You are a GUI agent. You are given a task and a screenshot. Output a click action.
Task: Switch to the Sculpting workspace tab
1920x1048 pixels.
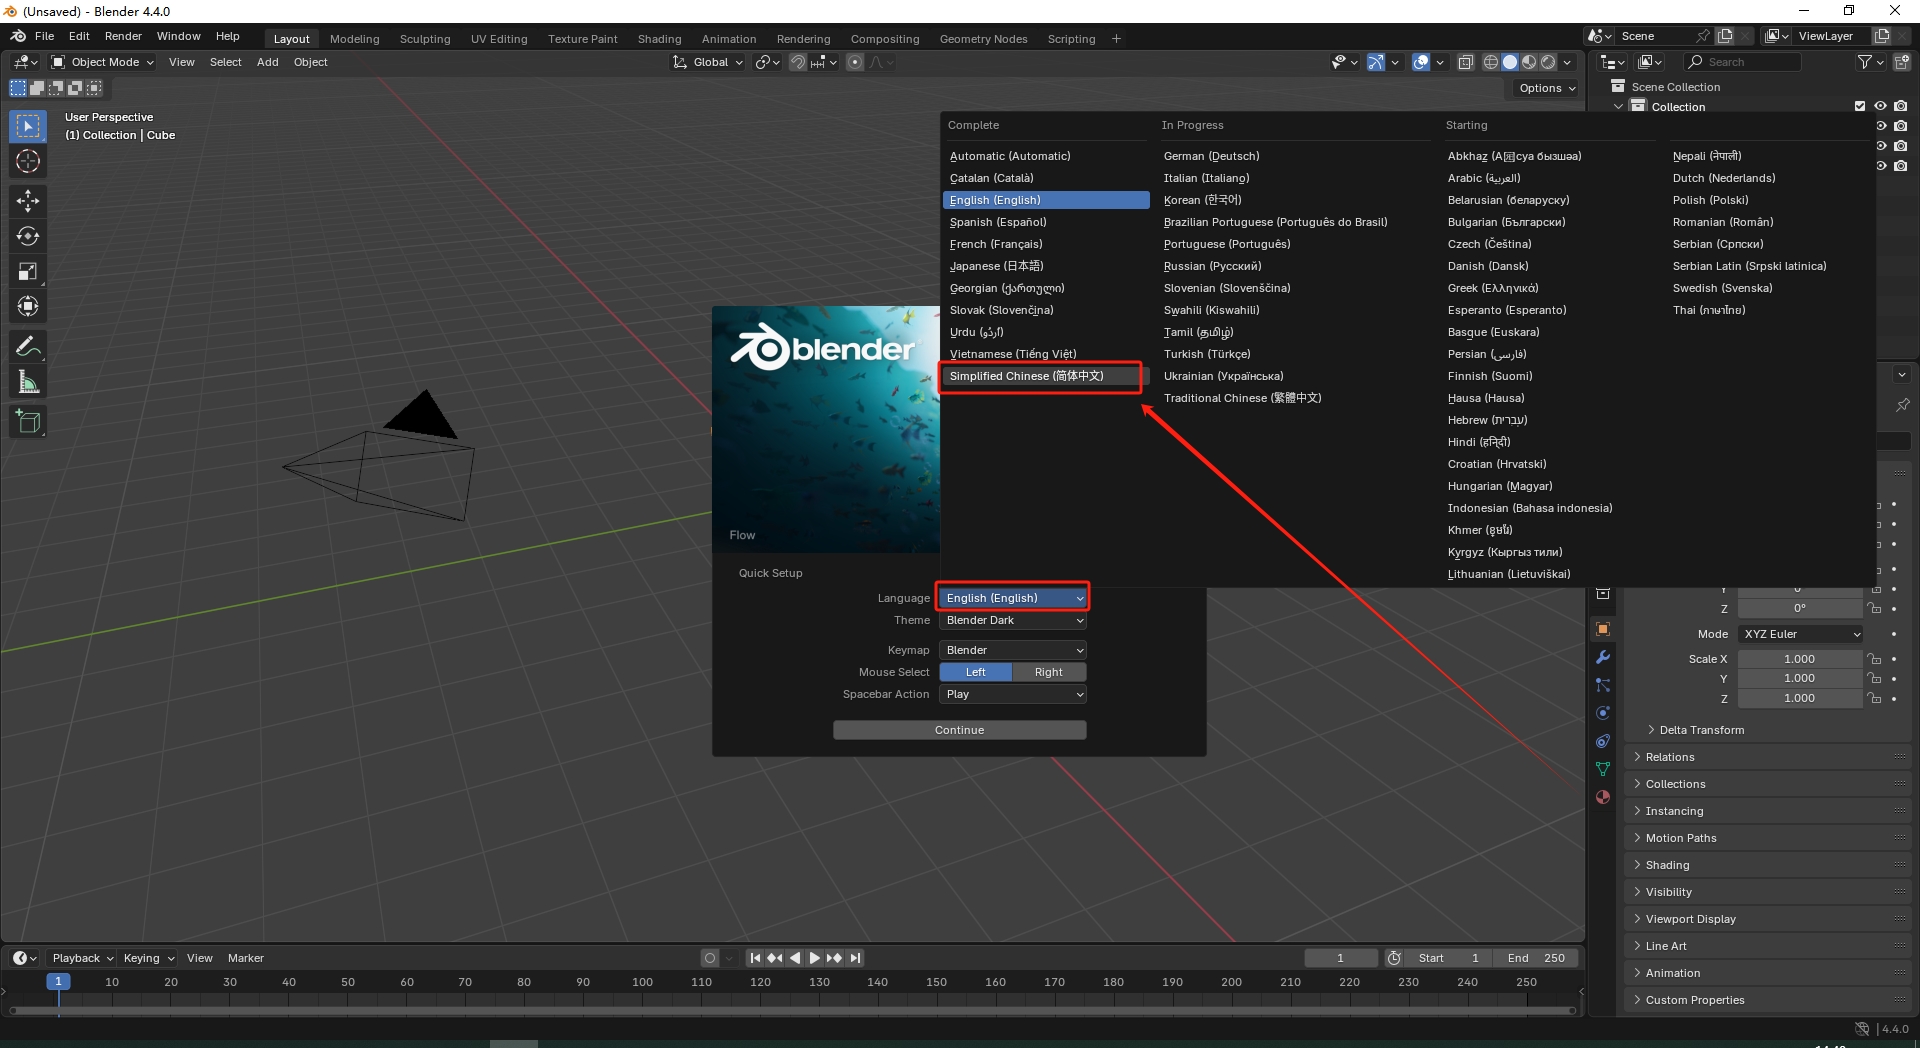(425, 38)
